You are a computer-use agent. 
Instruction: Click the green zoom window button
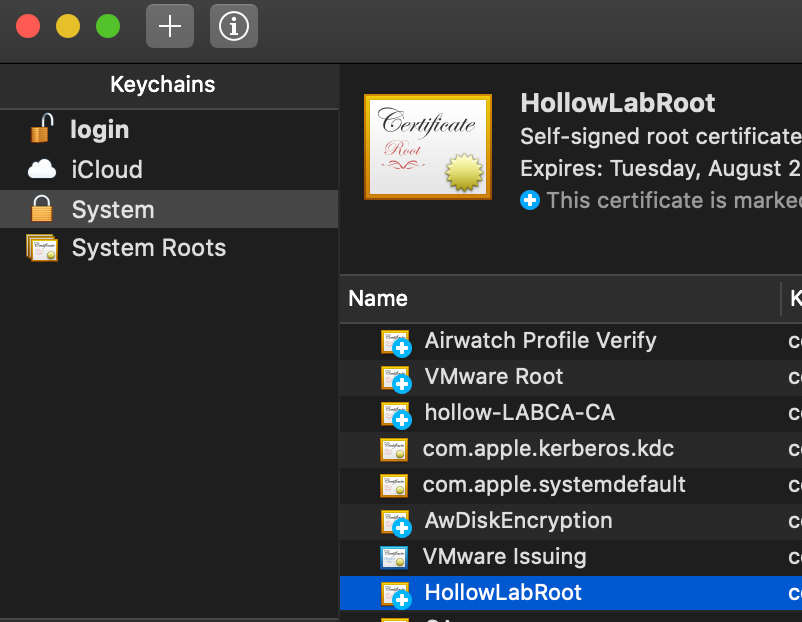click(108, 26)
